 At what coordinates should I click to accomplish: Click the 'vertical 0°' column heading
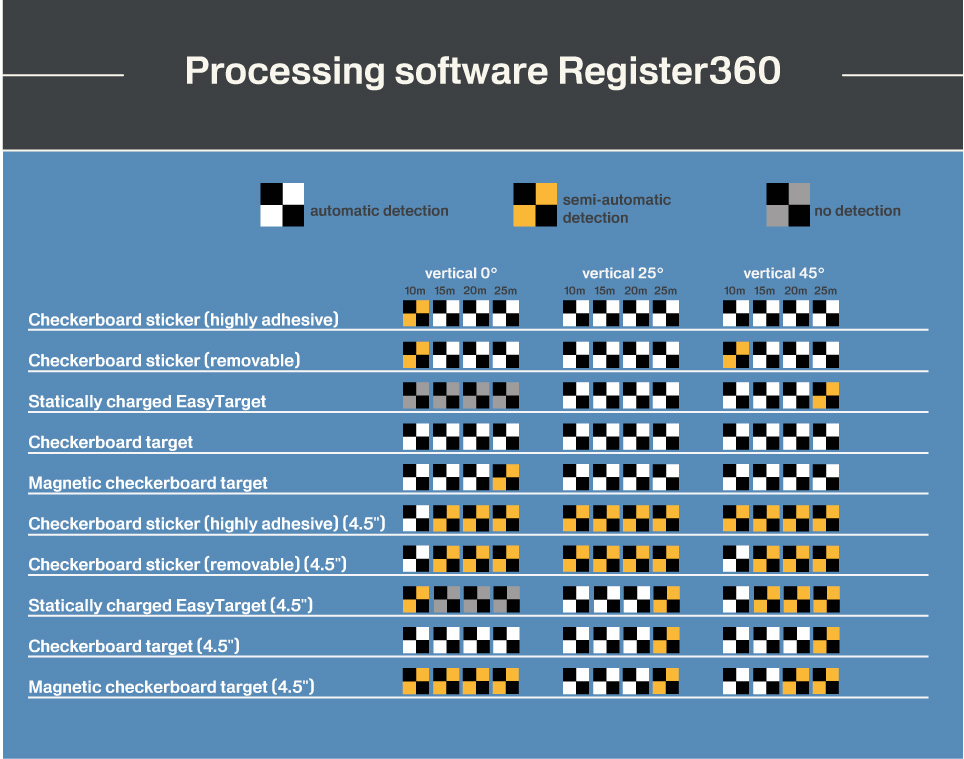pos(461,273)
